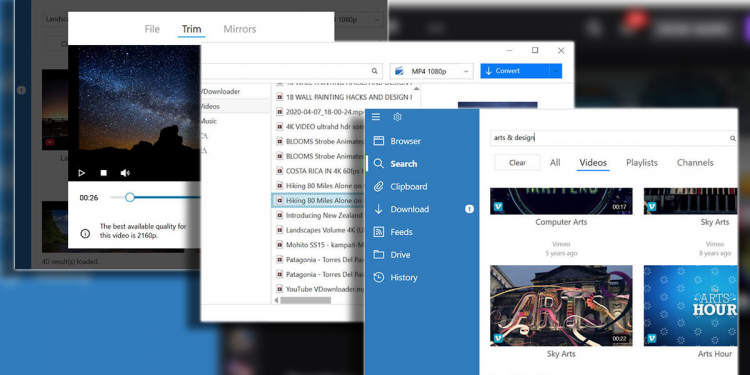Open the Feeds RSS item
Viewport: 750px width, 375px height.
tap(393, 232)
